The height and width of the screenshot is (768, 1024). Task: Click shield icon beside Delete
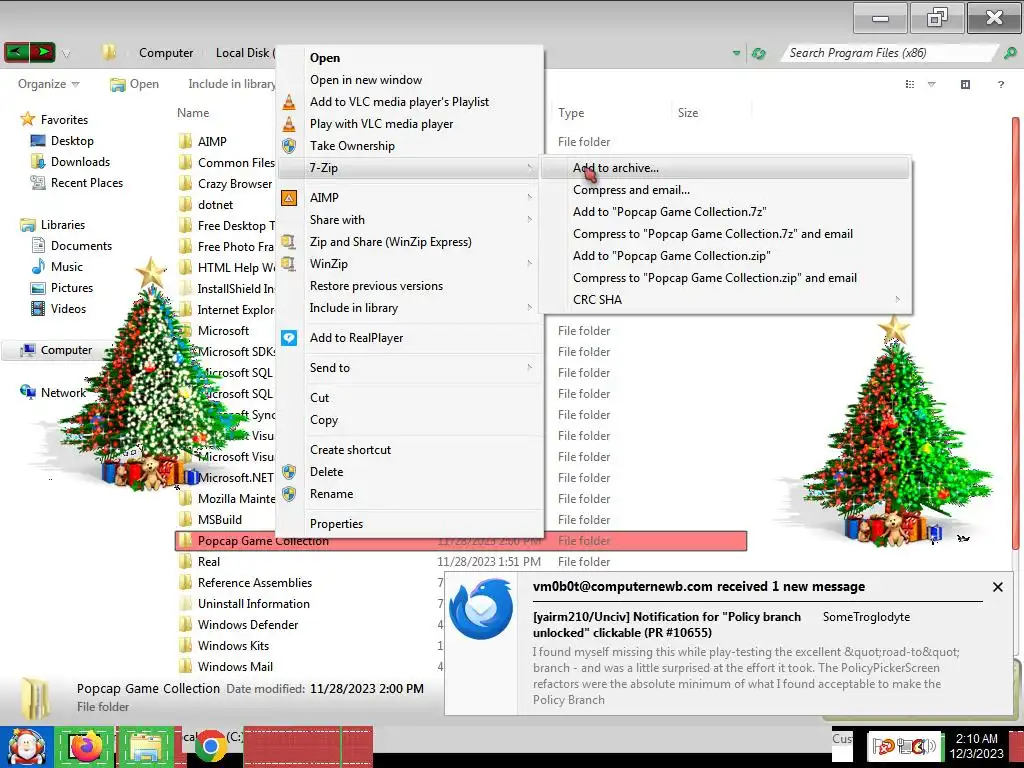tap(289, 472)
